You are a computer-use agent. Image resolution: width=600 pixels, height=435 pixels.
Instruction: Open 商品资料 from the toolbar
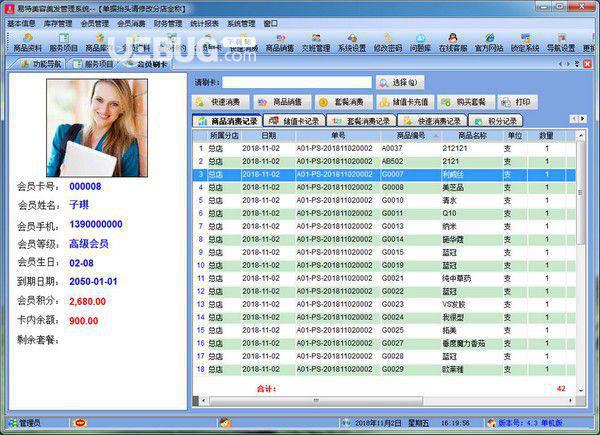point(27,43)
